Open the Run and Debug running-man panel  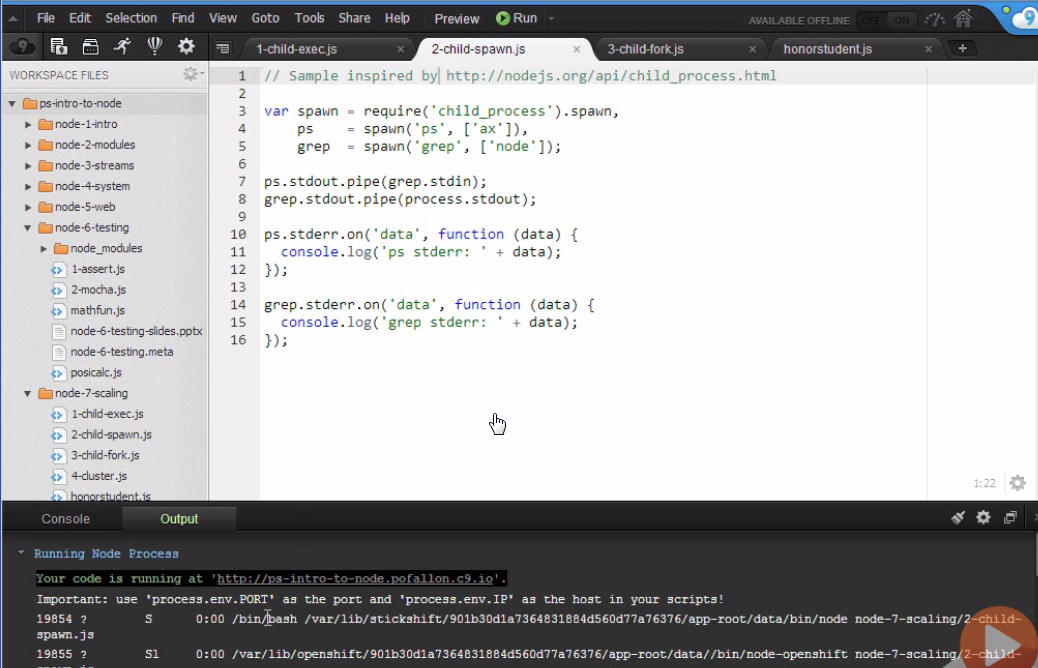(x=122, y=46)
